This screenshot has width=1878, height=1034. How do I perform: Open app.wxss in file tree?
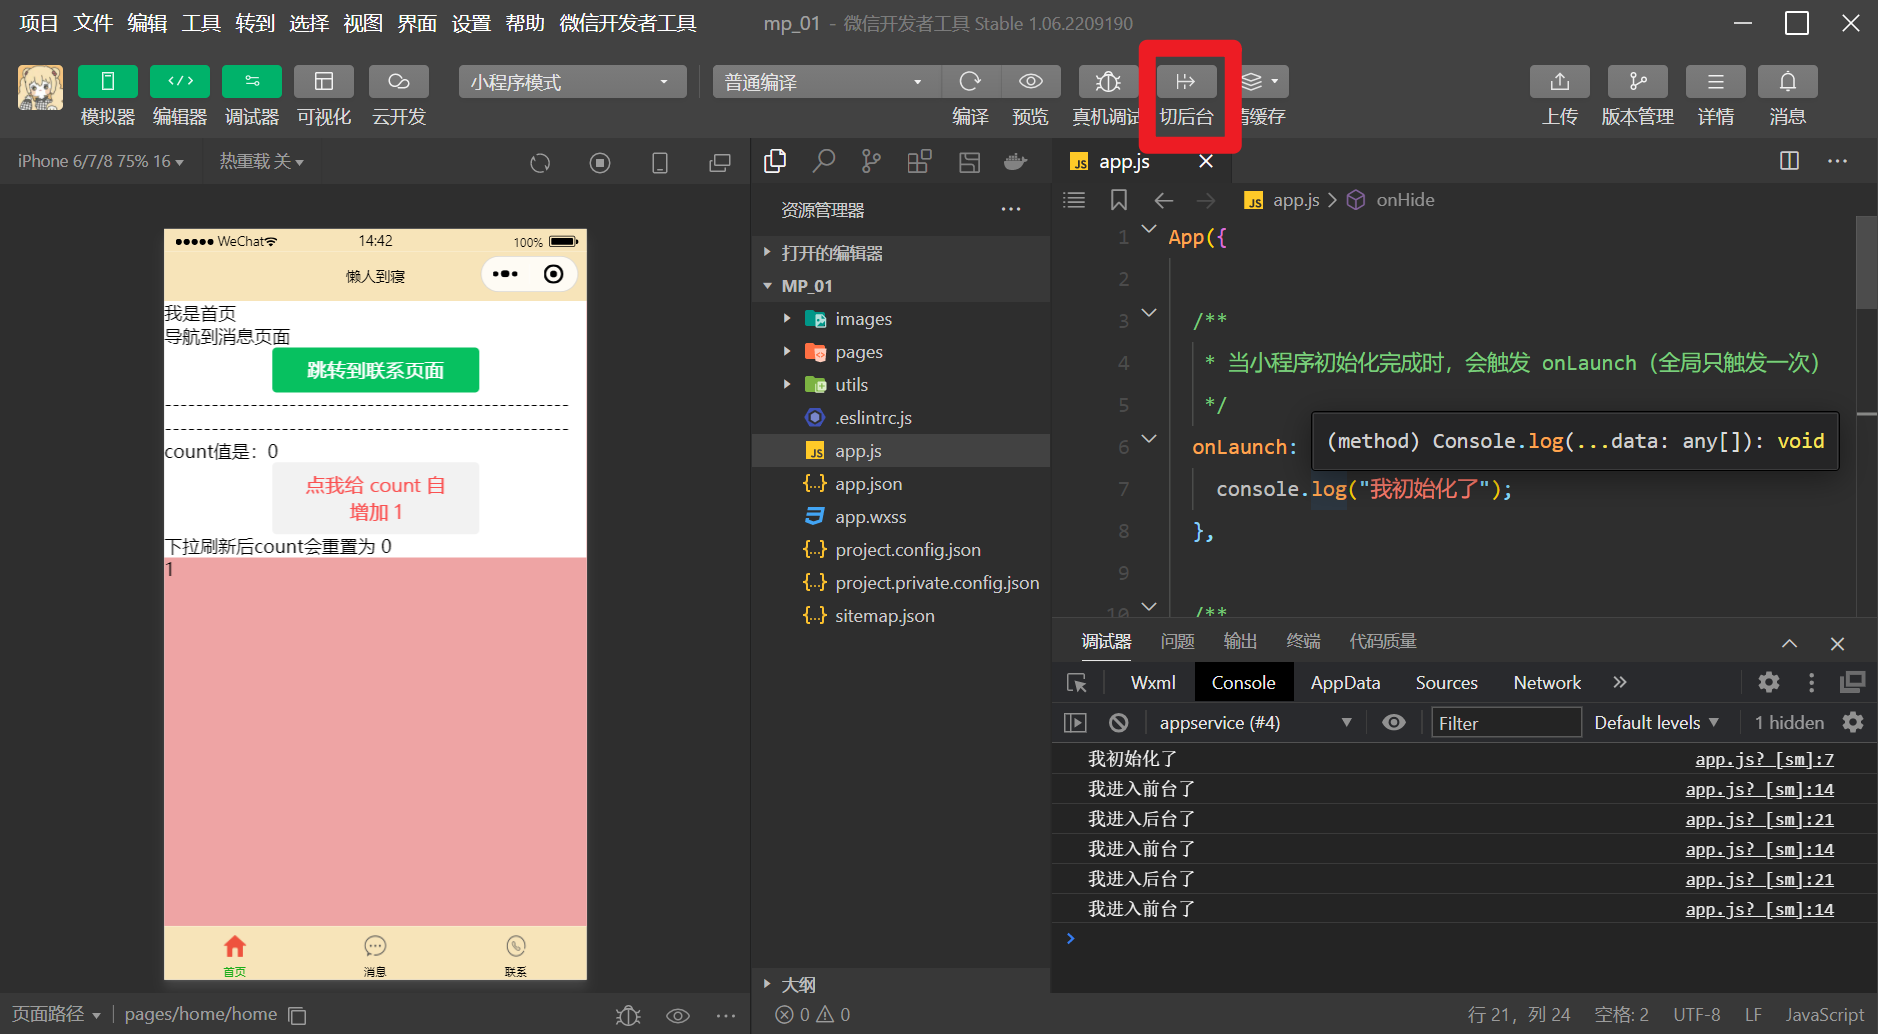pos(901,517)
